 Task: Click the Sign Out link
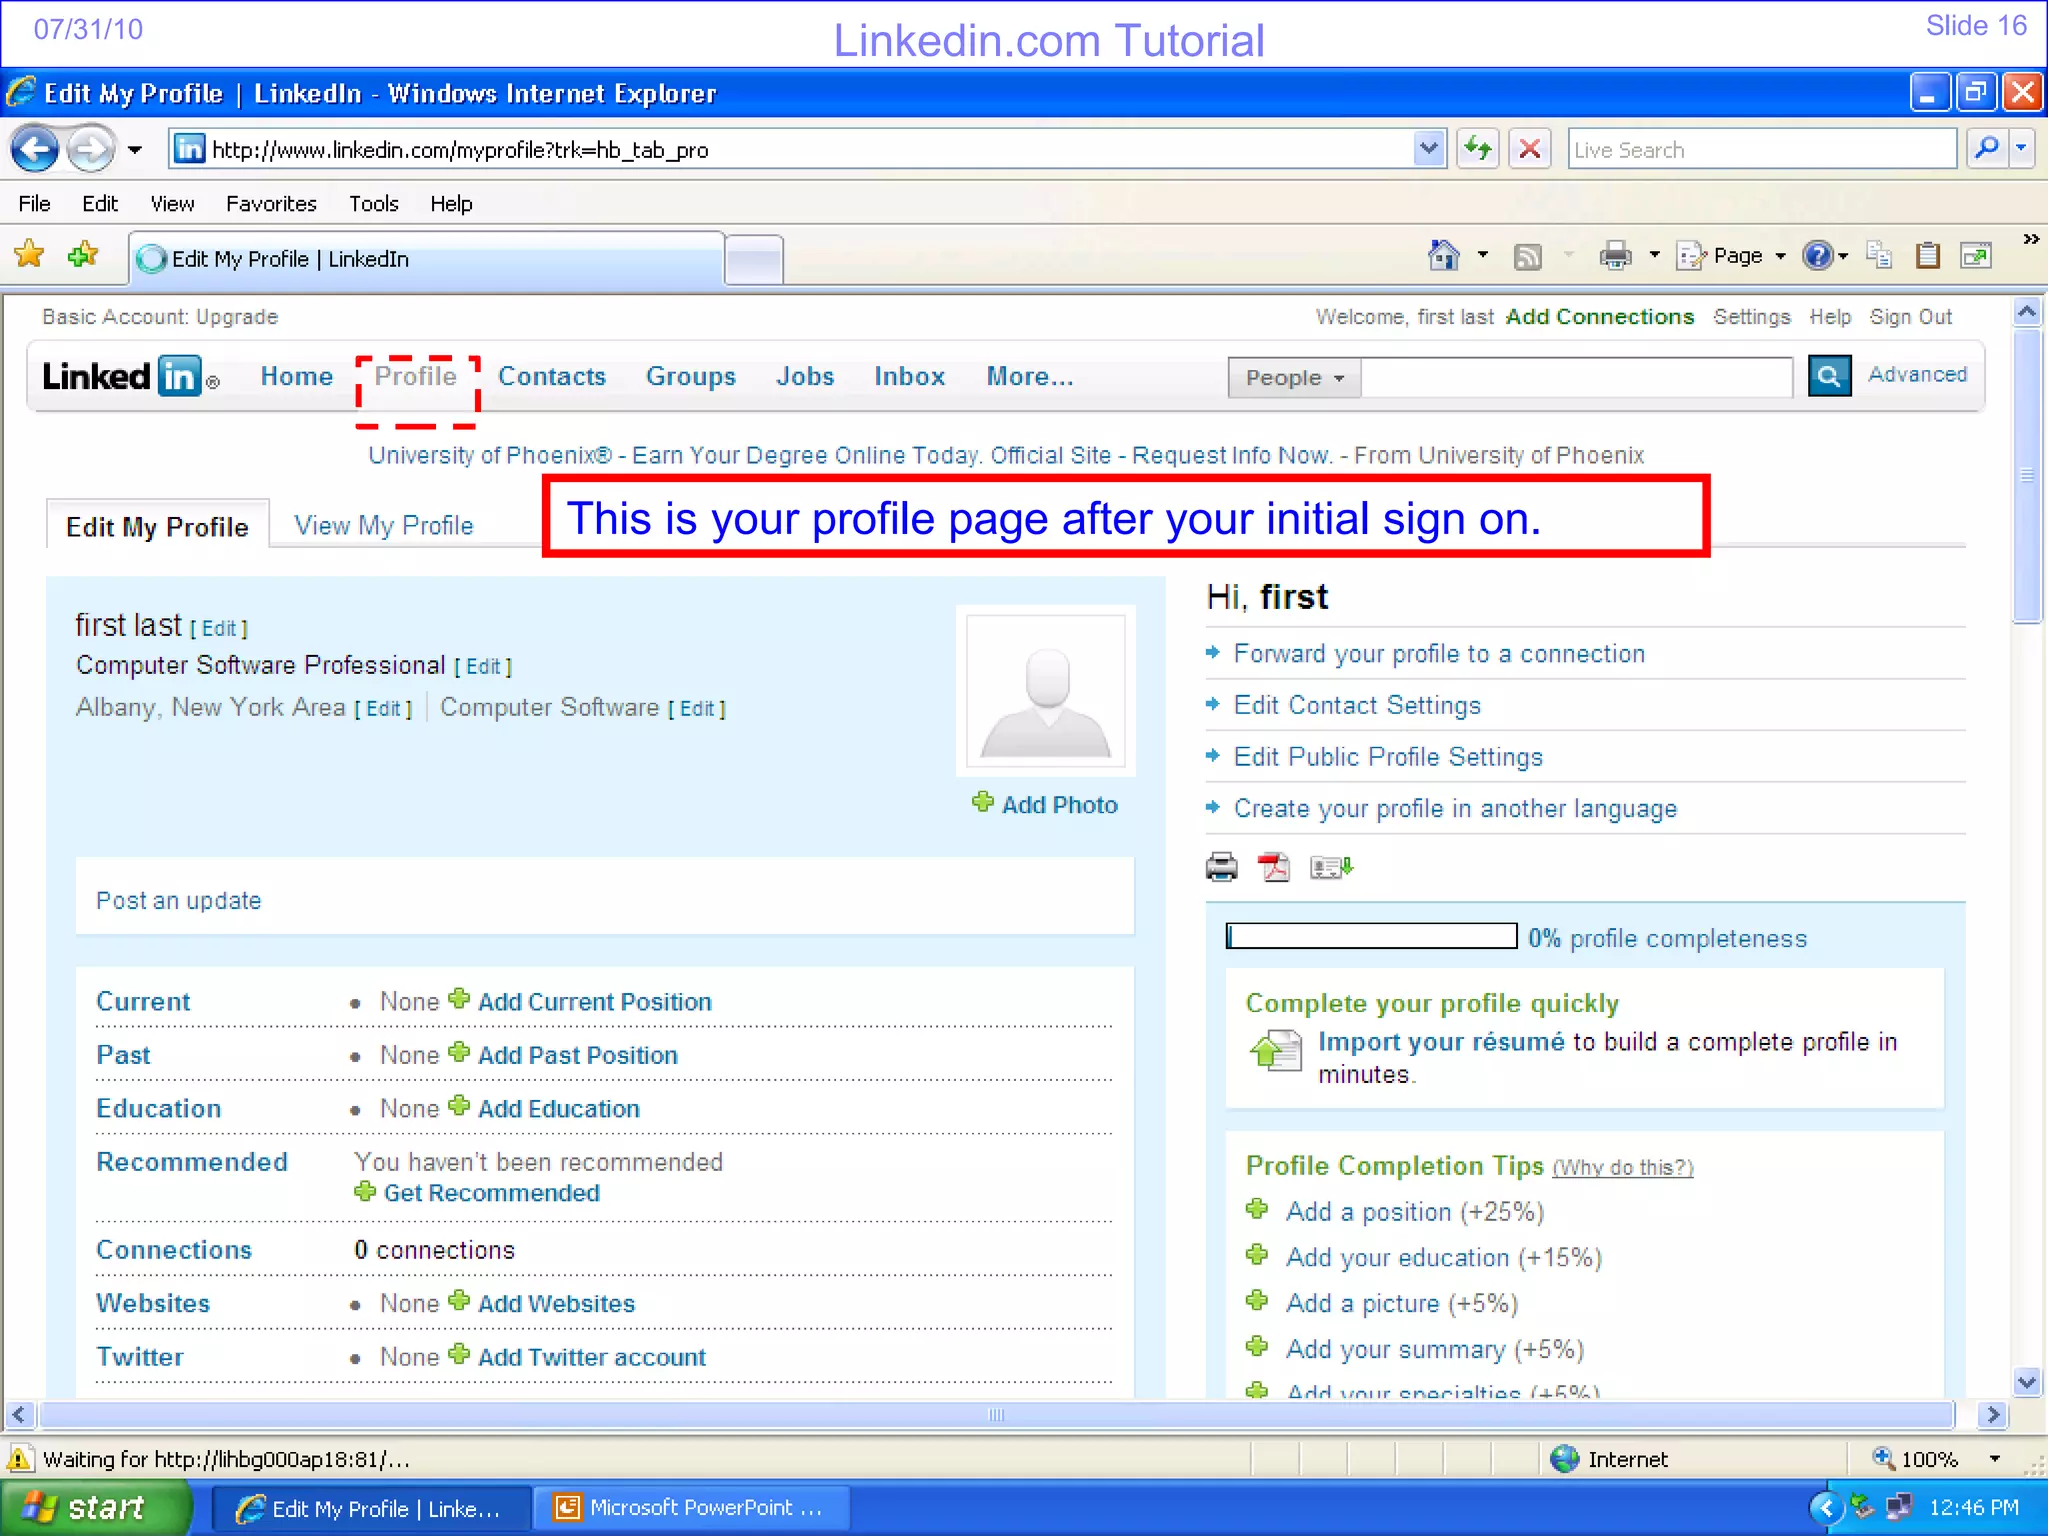click(x=1911, y=317)
